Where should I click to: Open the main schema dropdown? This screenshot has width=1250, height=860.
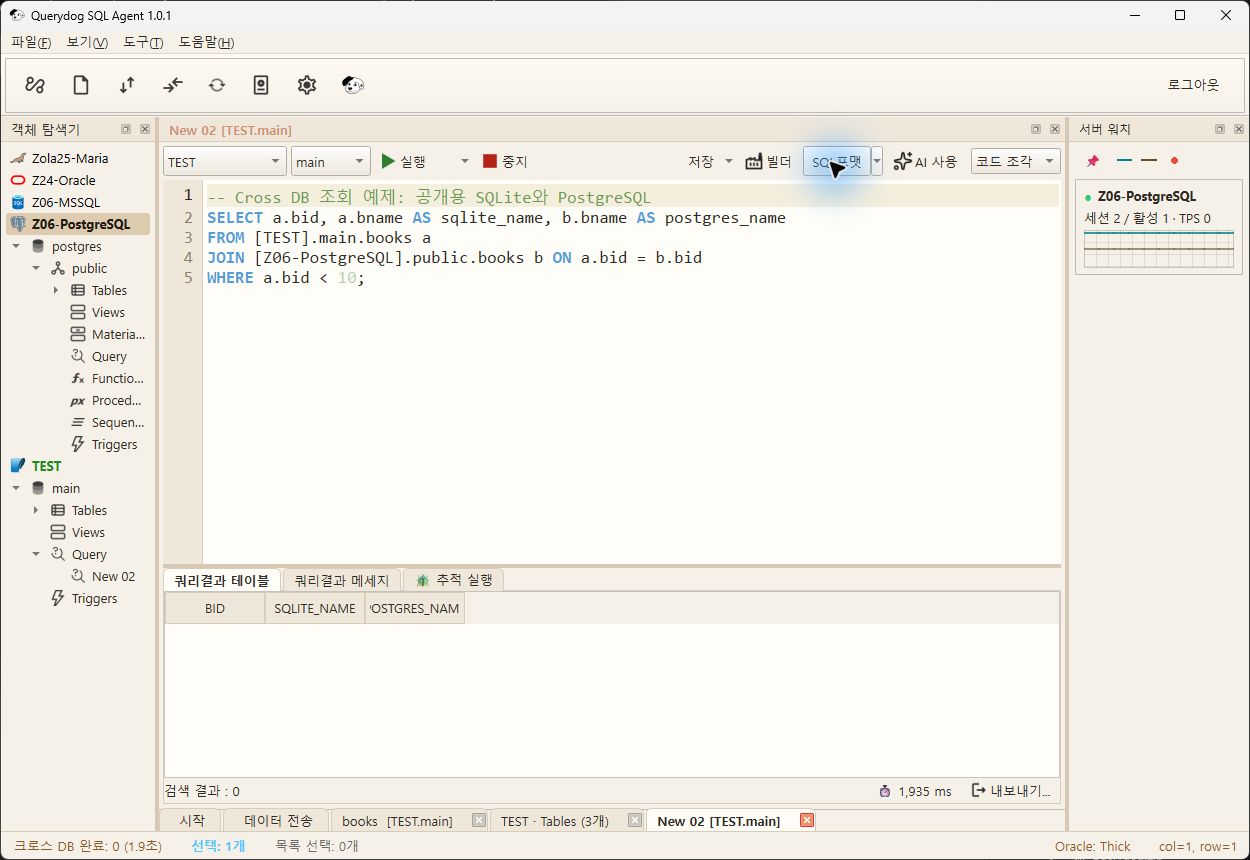click(x=331, y=162)
